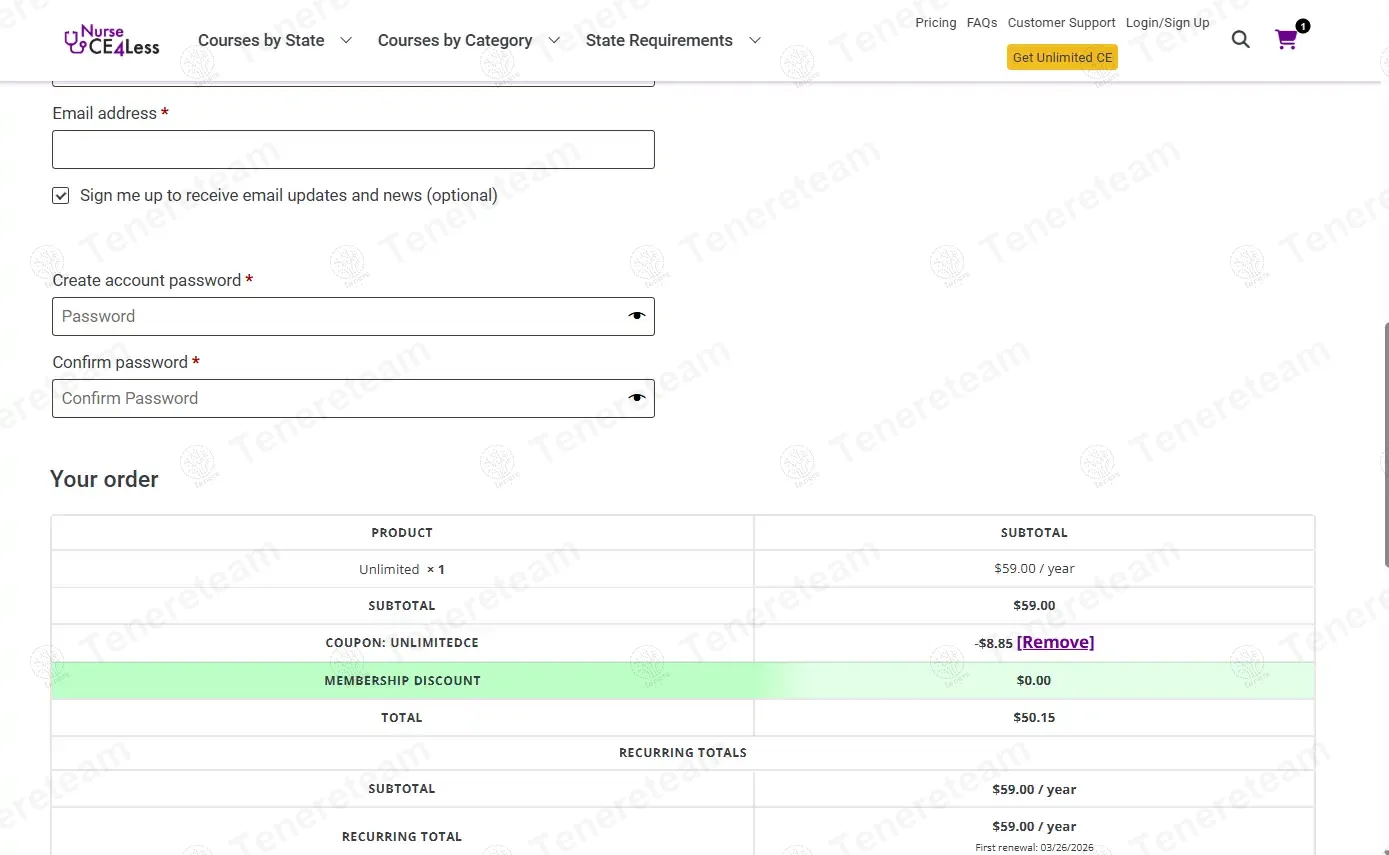Open the shopping cart icon
The width and height of the screenshot is (1389, 855).
point(1286,40)
